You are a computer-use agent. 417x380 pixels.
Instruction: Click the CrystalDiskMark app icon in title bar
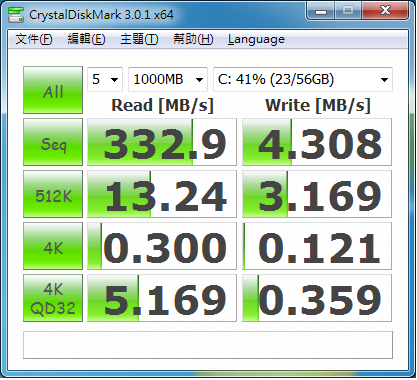(16, 14)
